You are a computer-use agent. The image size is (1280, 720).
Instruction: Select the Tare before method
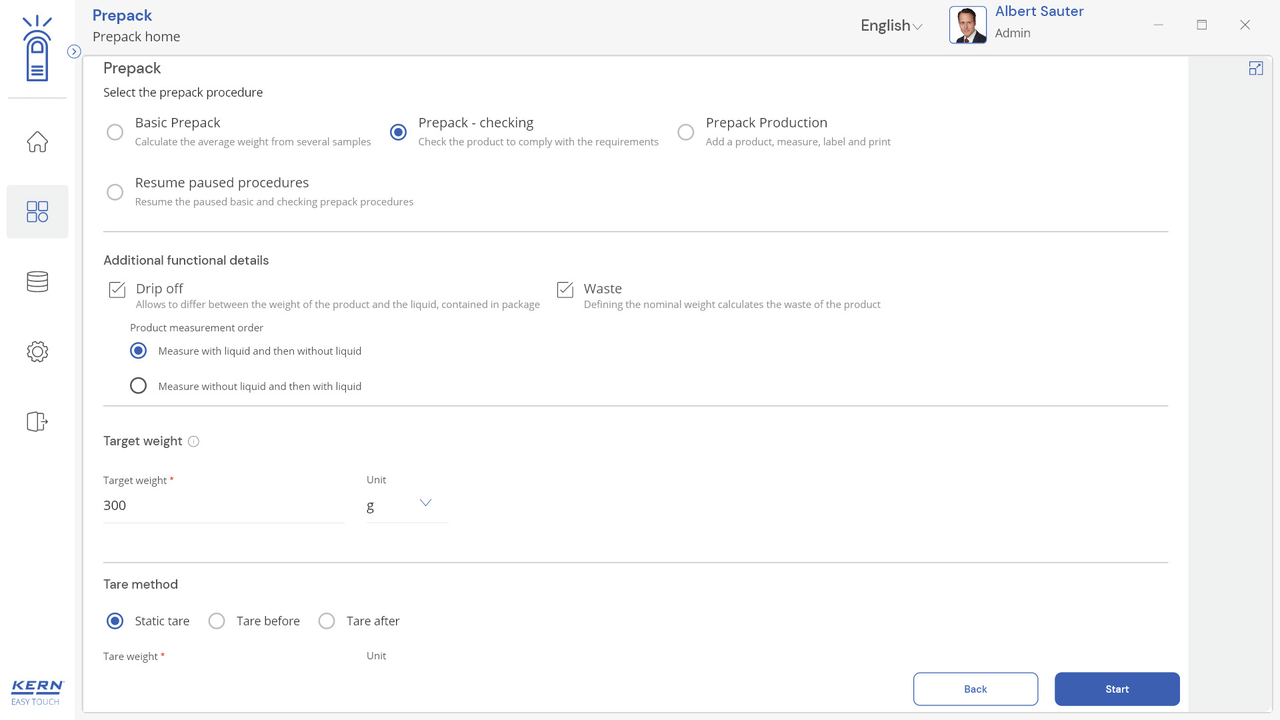point(217,621)
